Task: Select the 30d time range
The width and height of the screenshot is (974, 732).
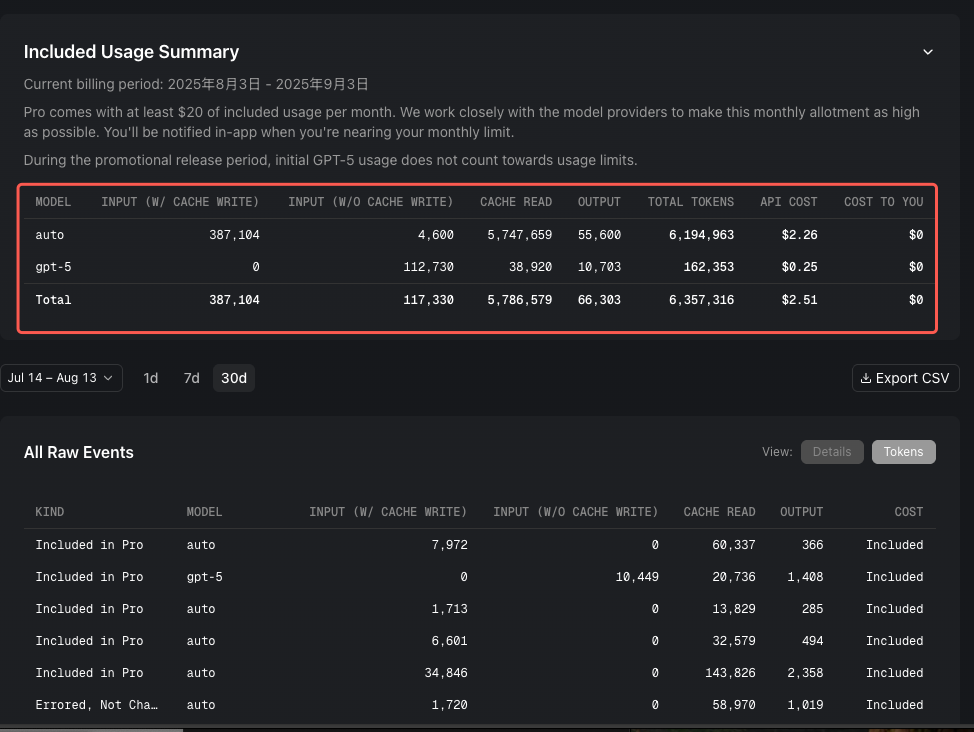Action: pyautogui.click(x=234, y=378)
